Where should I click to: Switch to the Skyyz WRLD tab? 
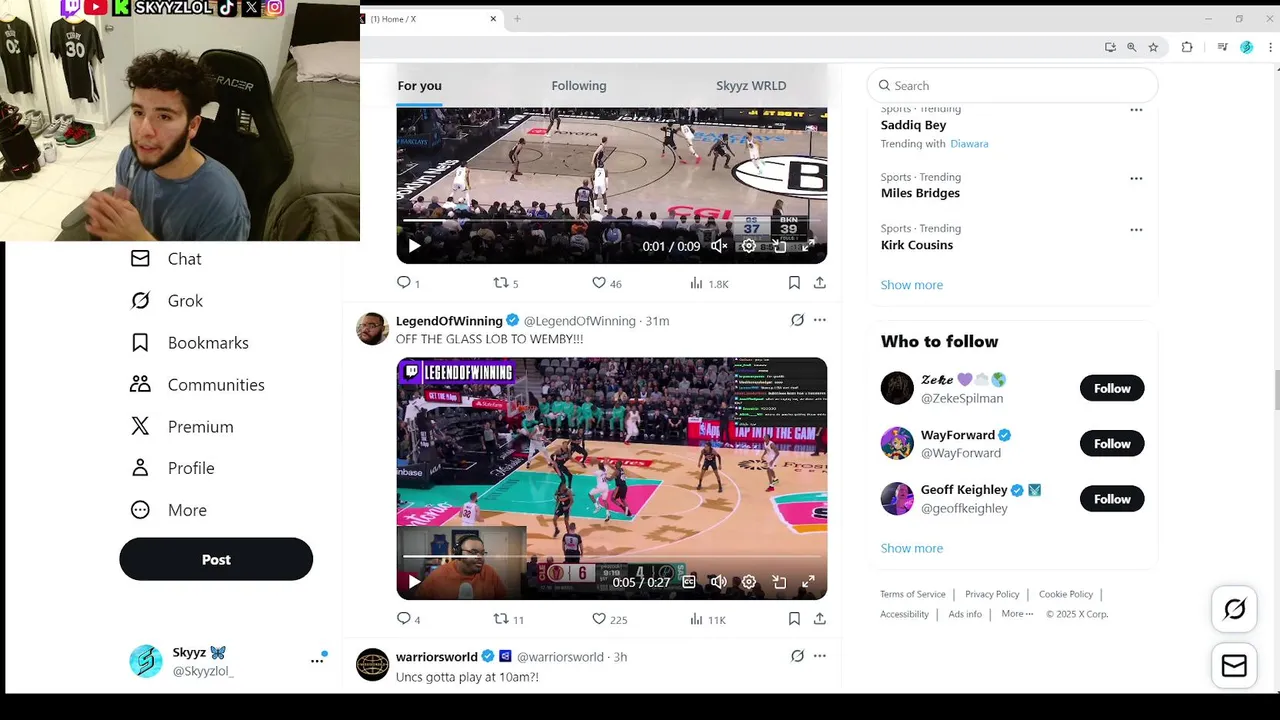751,86
